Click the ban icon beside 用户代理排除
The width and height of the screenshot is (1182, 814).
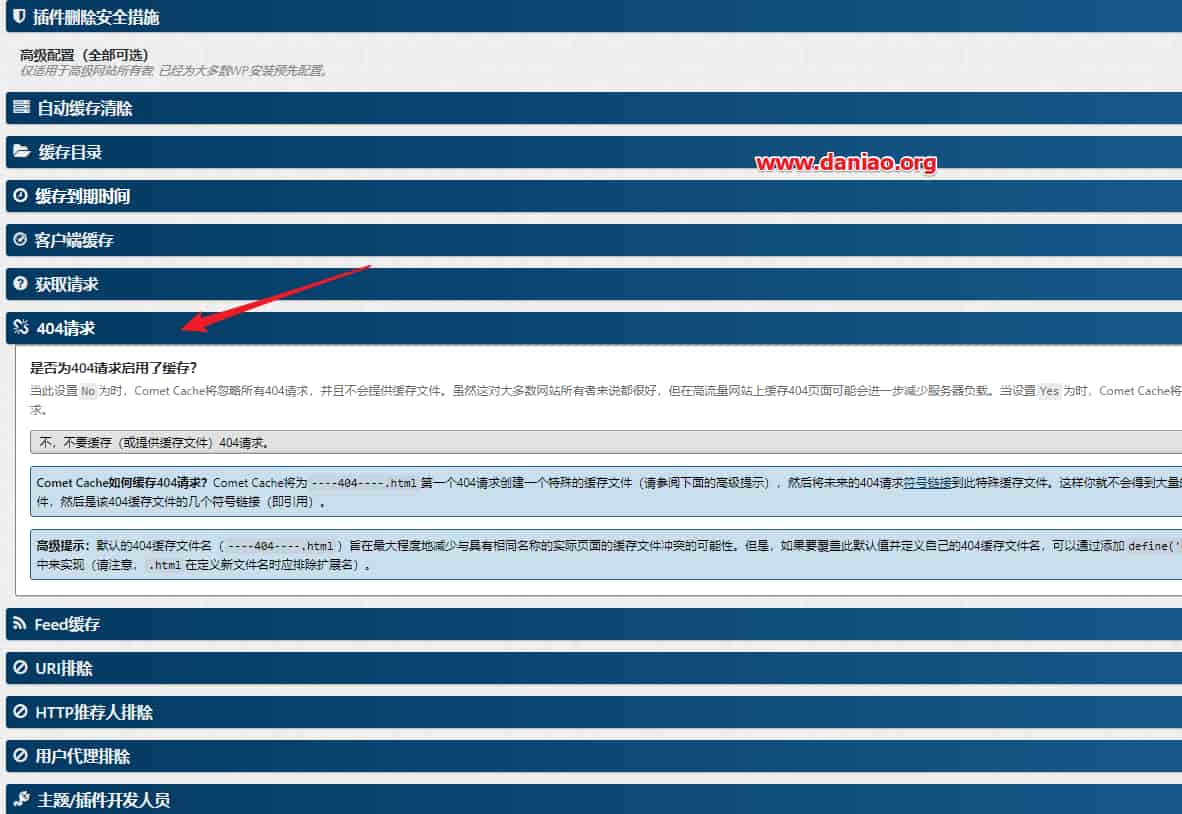point(20,755)
